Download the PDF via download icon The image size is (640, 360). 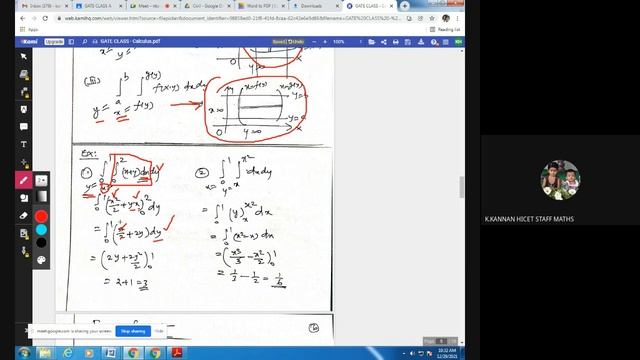point(420,42)
